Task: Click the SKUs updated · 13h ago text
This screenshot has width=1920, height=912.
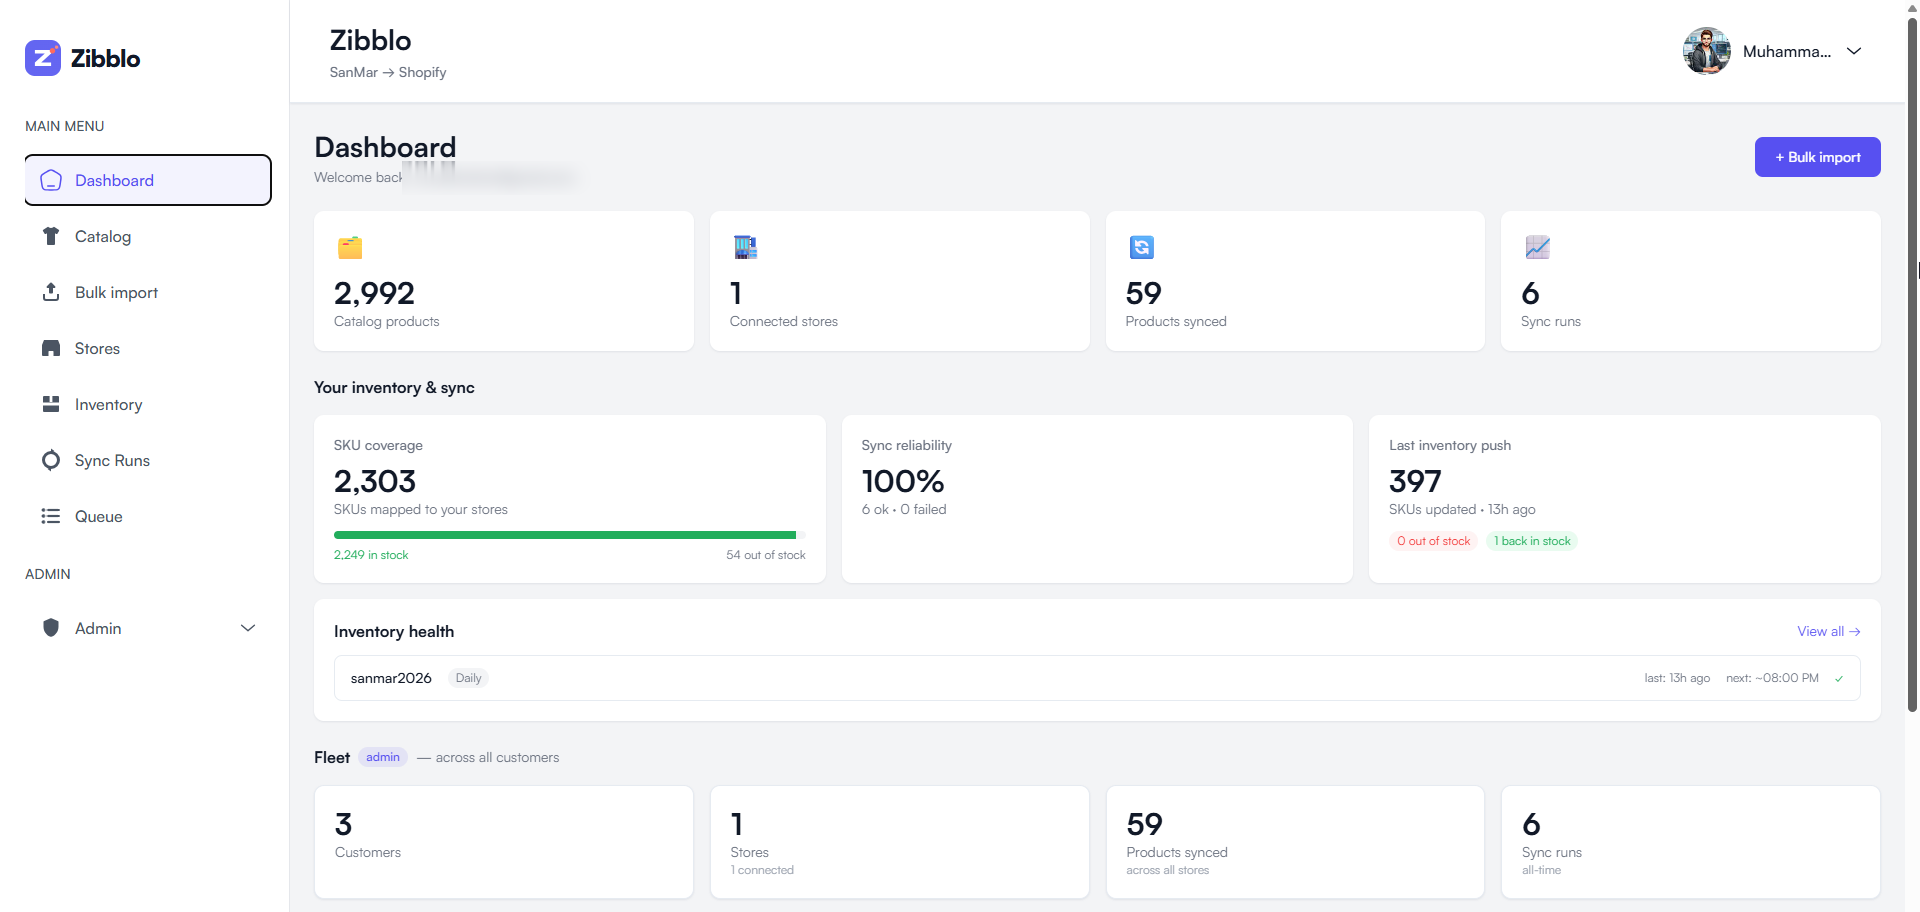Action: pos(1462,509)
